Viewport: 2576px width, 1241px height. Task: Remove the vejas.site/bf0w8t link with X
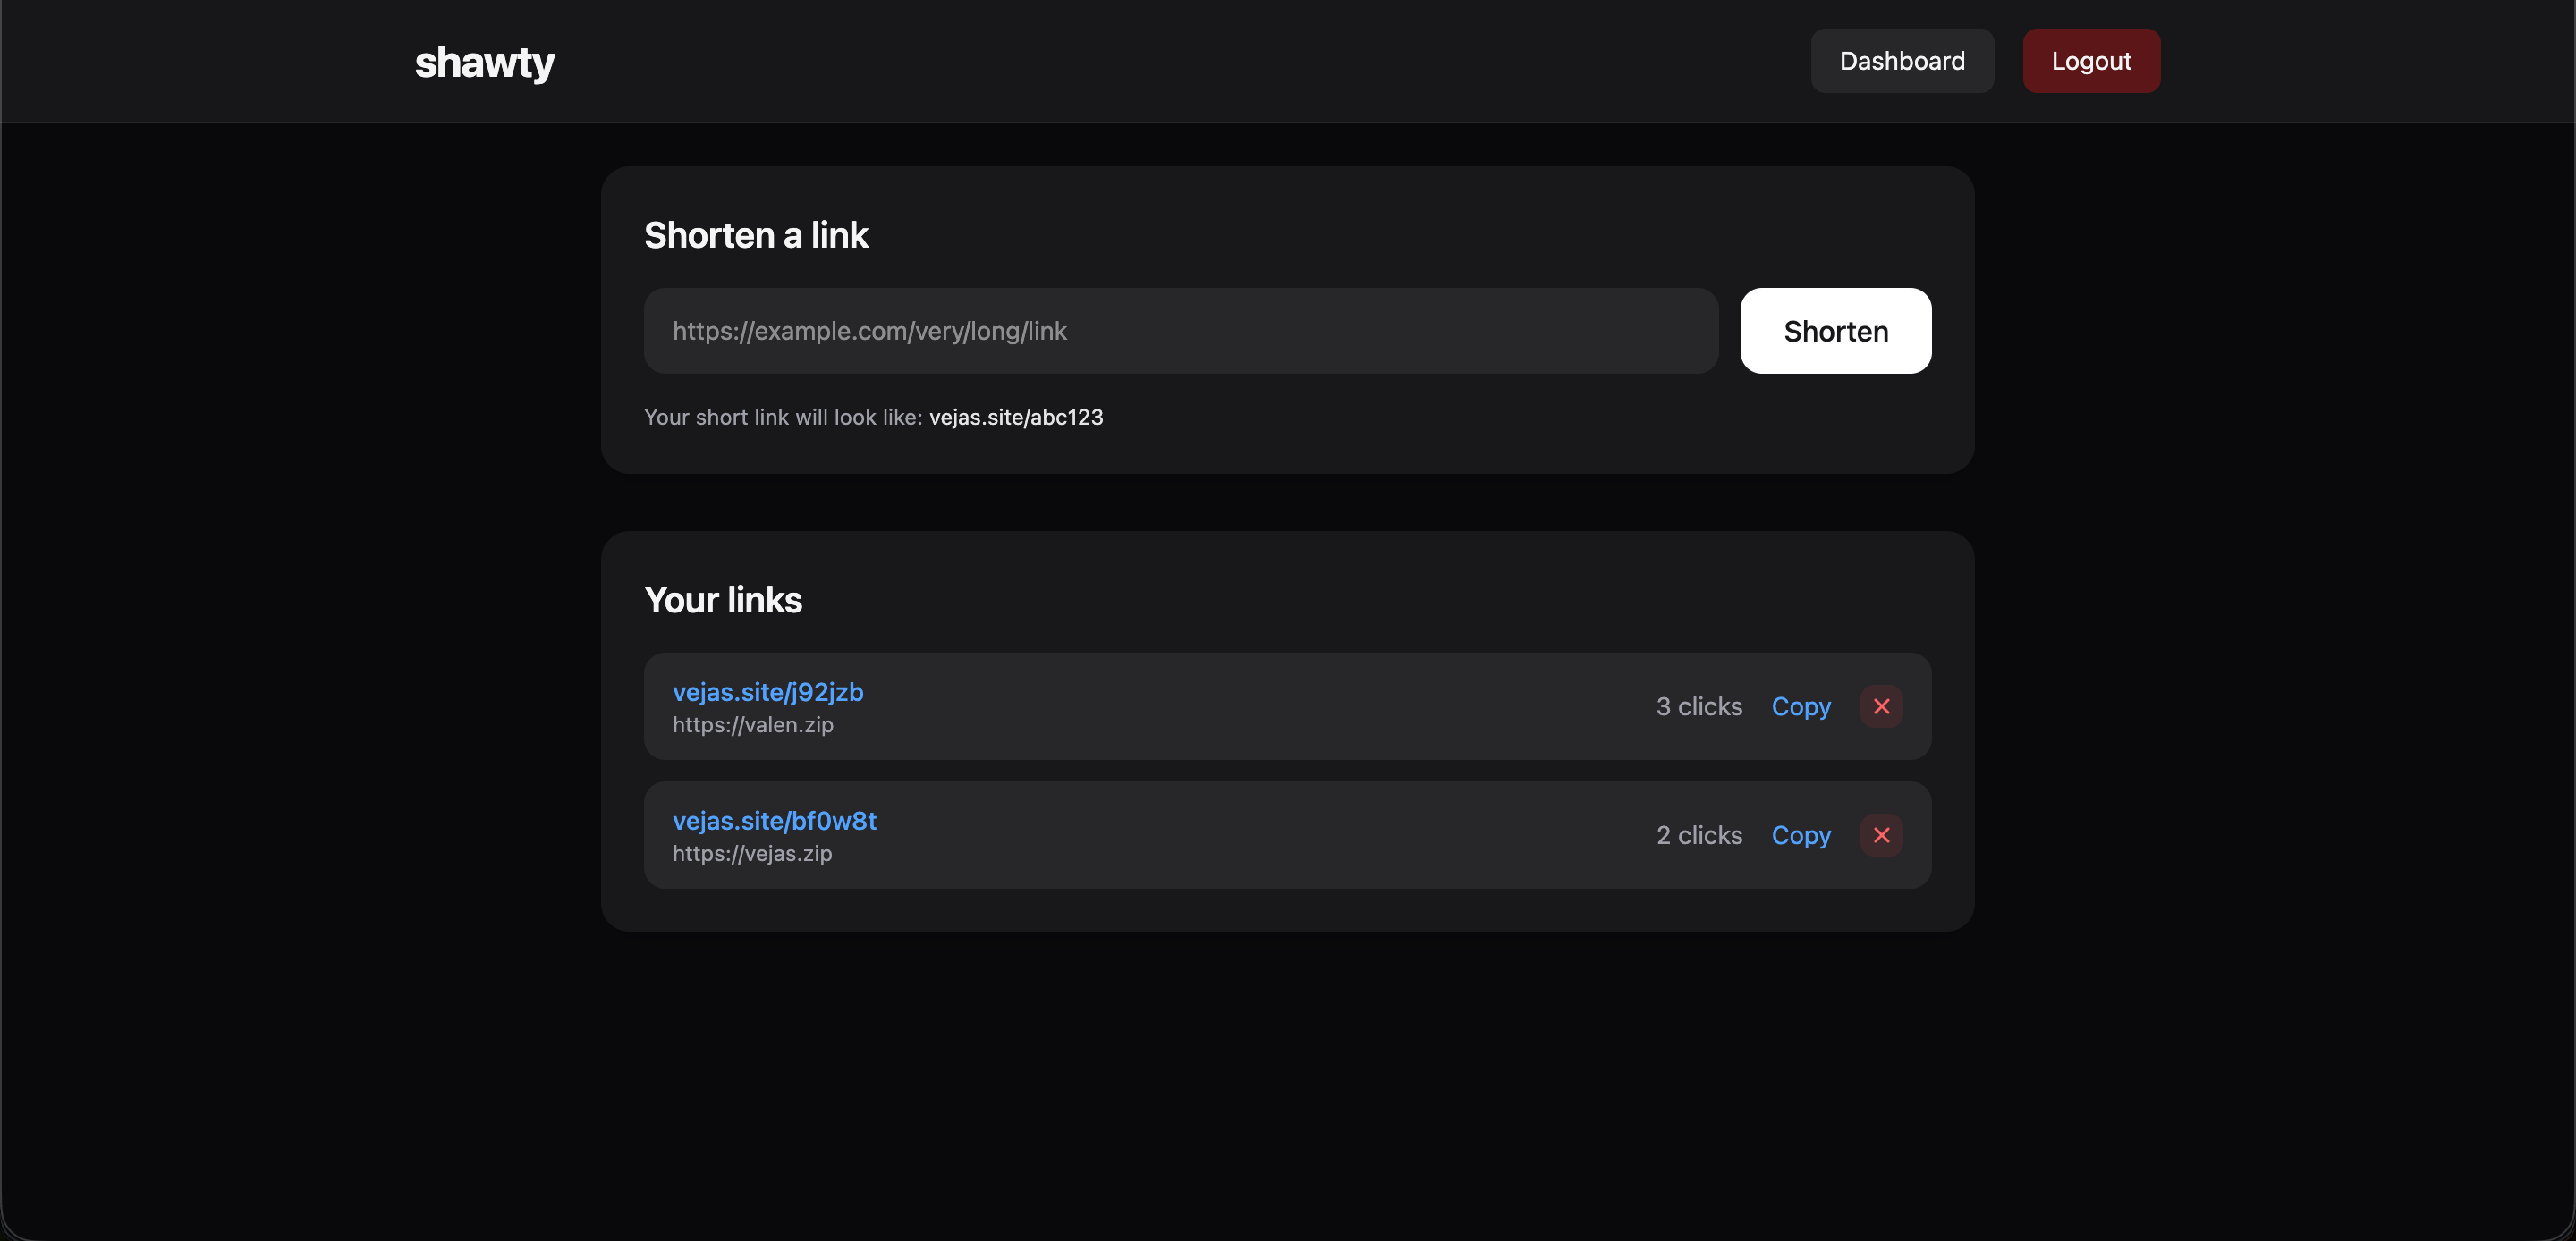[x=1881, y=835]
